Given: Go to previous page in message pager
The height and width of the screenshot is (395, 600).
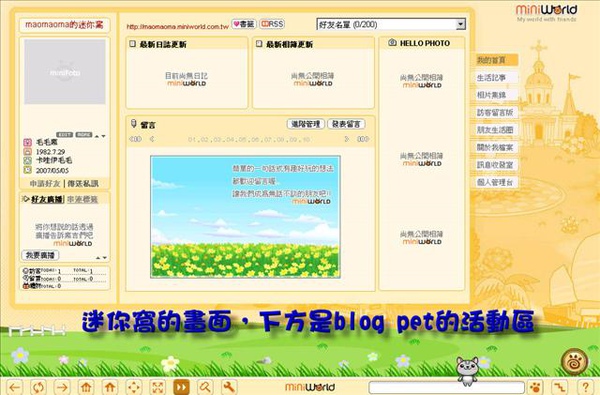Looking at the screenshot, I should coord(152,139).
